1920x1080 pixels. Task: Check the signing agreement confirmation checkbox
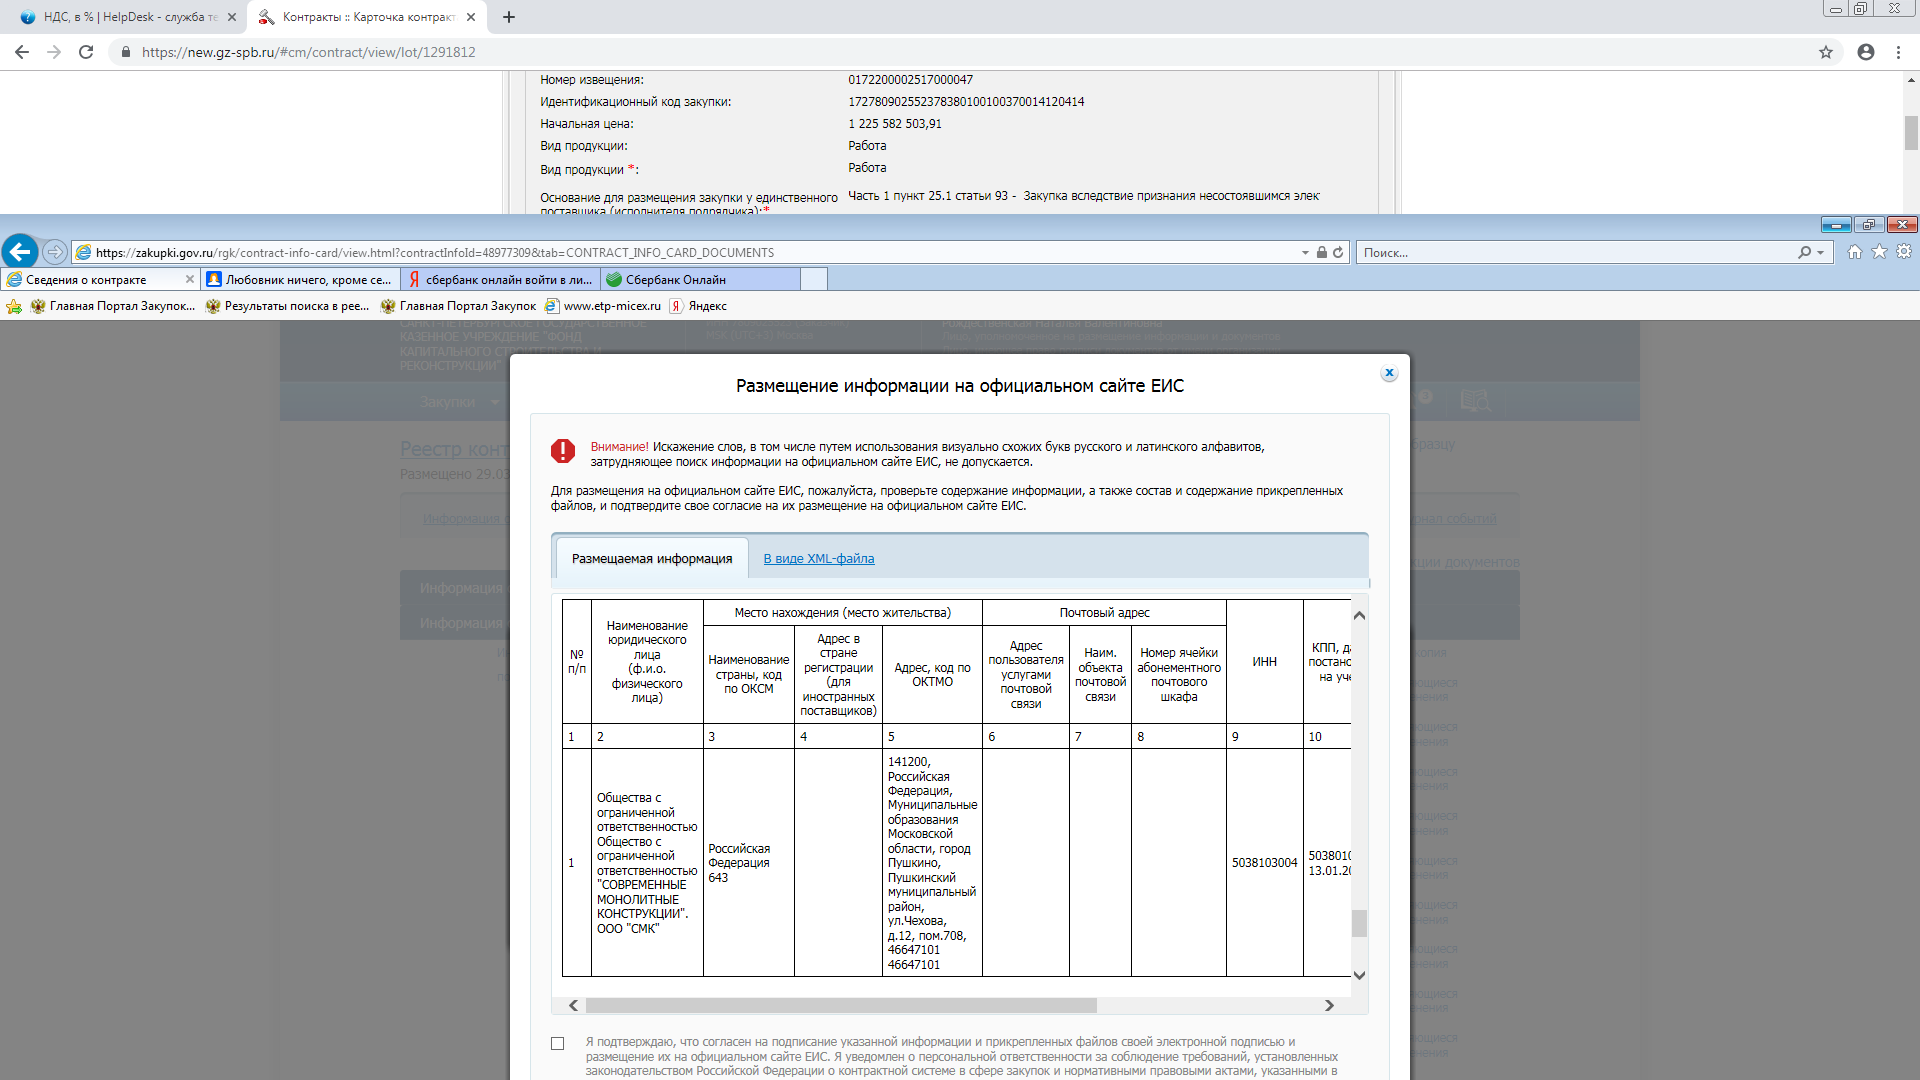[558, 1043]
